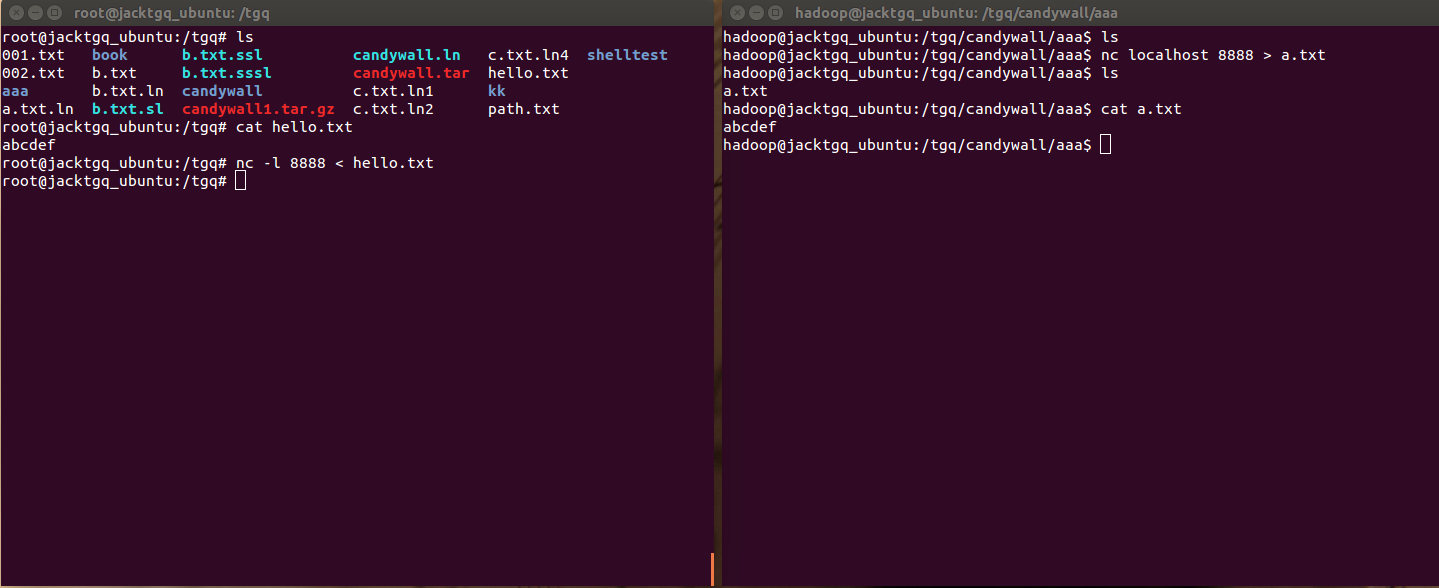Click the 'cat a.txt' command in hadoop terminal
Screen dimensions: 1439x588
tap(1141, 109)
